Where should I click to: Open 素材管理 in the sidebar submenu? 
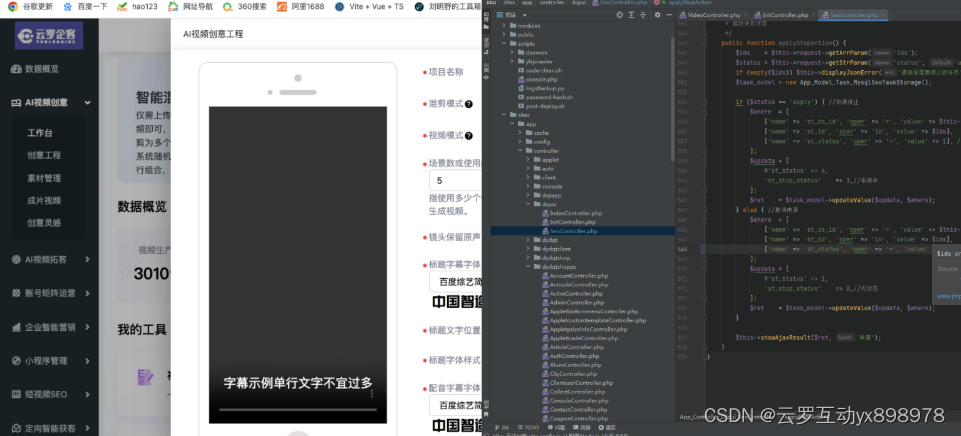(44, 178)
